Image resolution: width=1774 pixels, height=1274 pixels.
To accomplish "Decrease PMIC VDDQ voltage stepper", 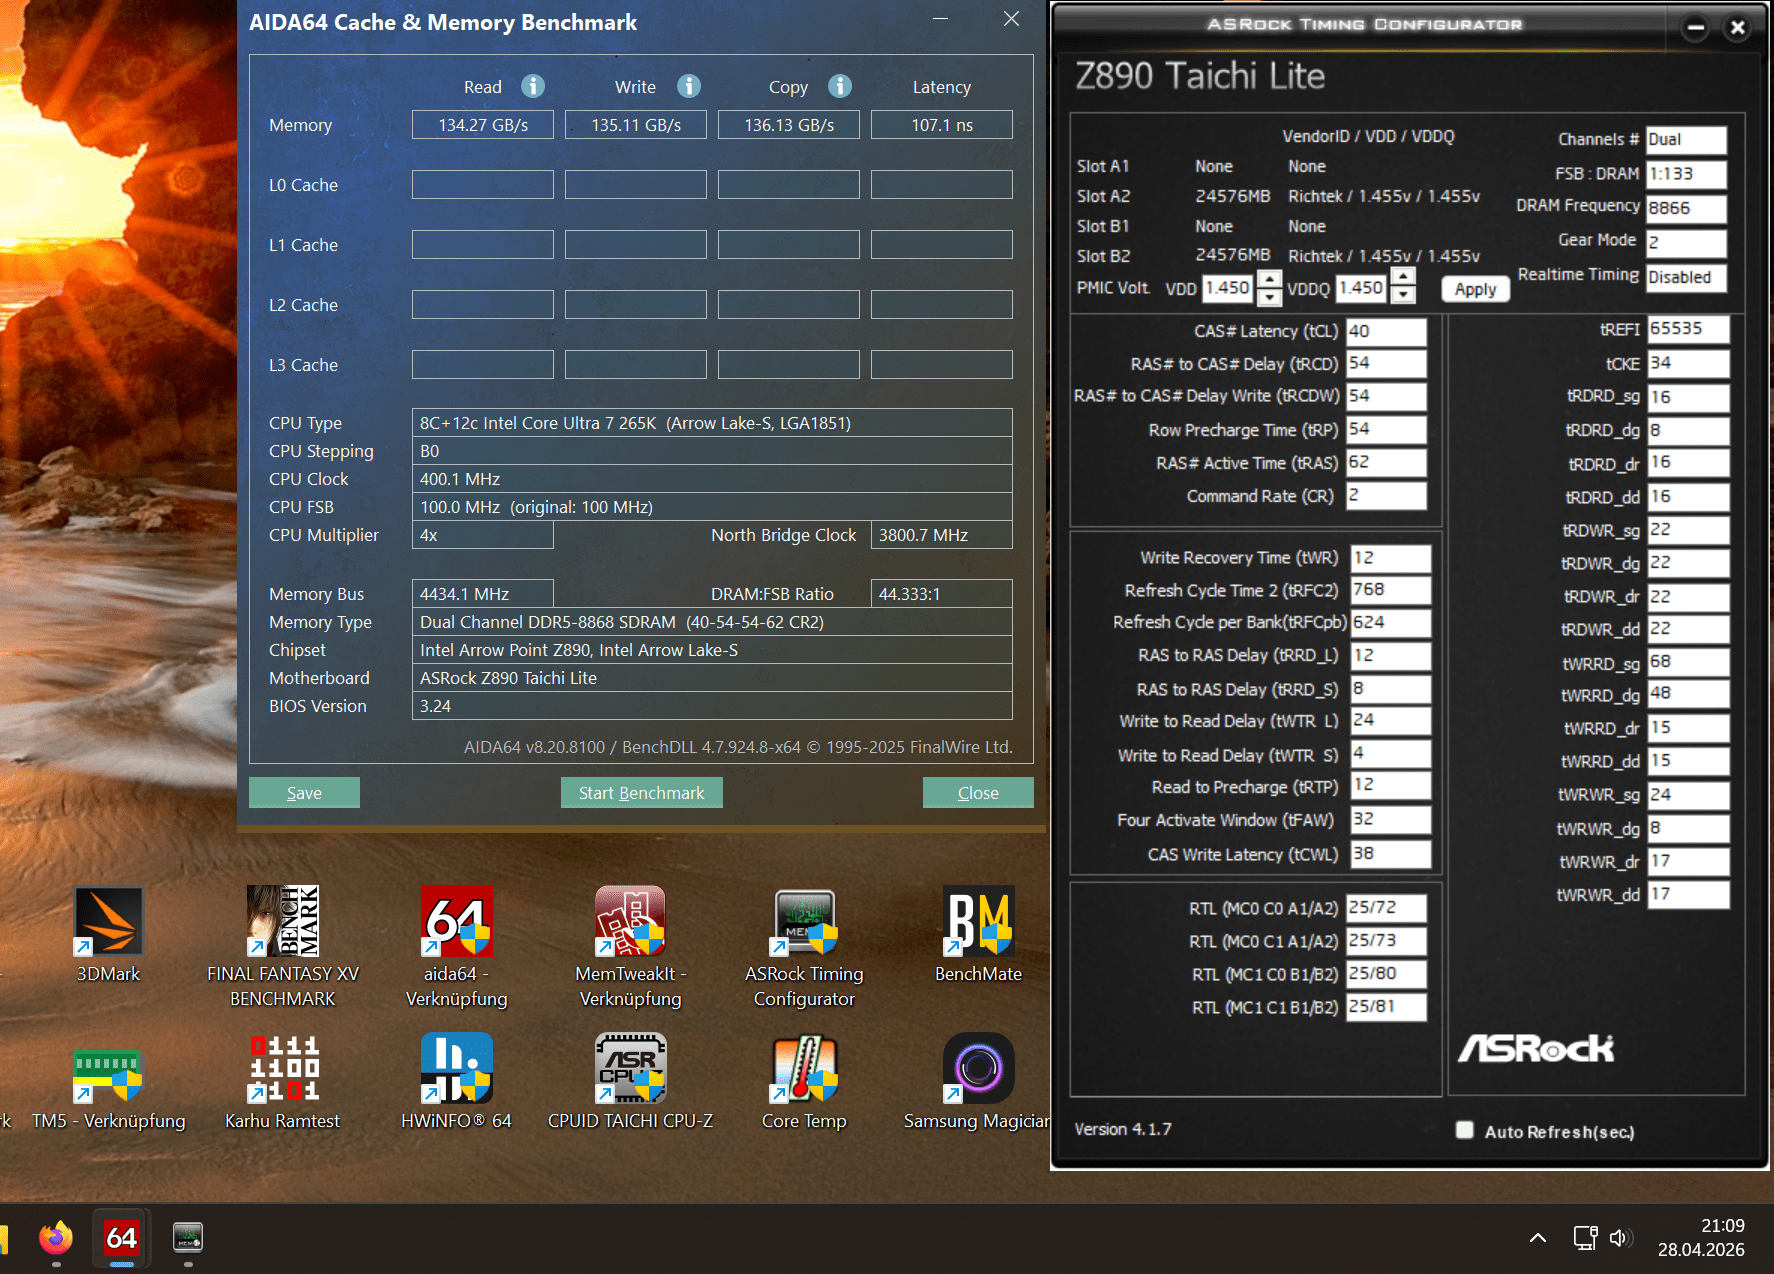I will (x=1404, y=297).
